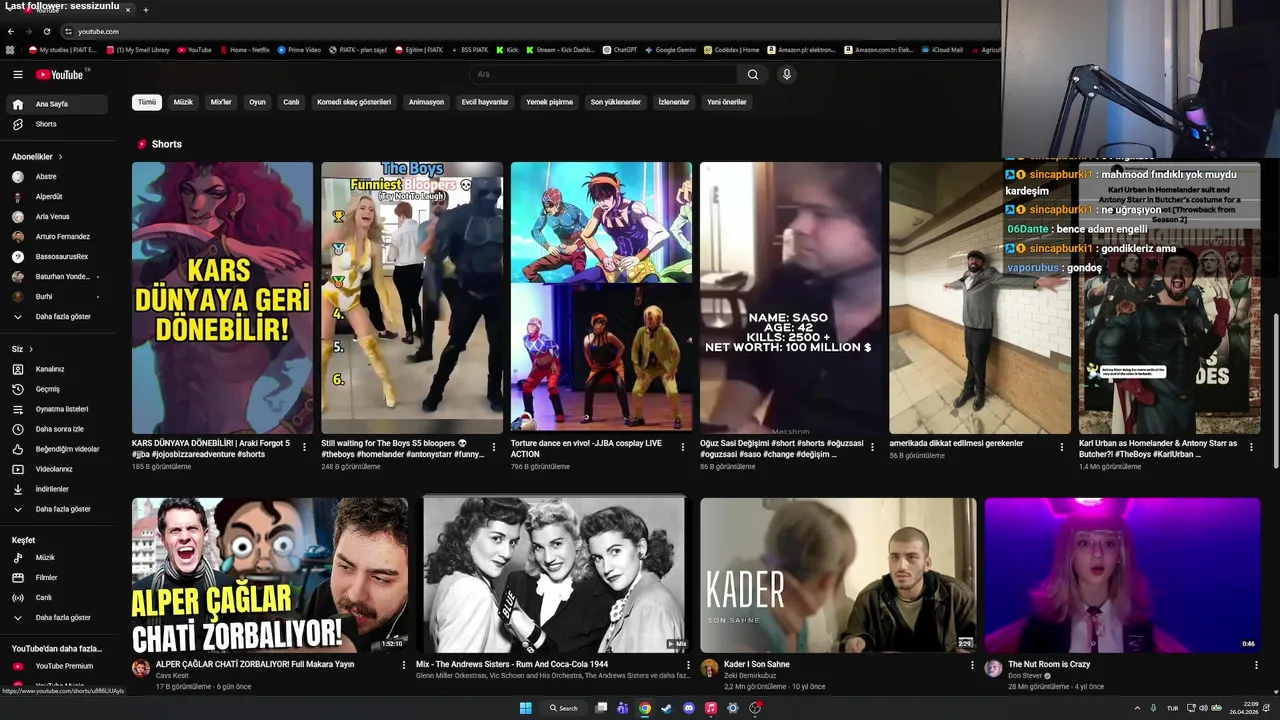Click the browser address bar
1280x720 pixels.
[x=530, y=31]
